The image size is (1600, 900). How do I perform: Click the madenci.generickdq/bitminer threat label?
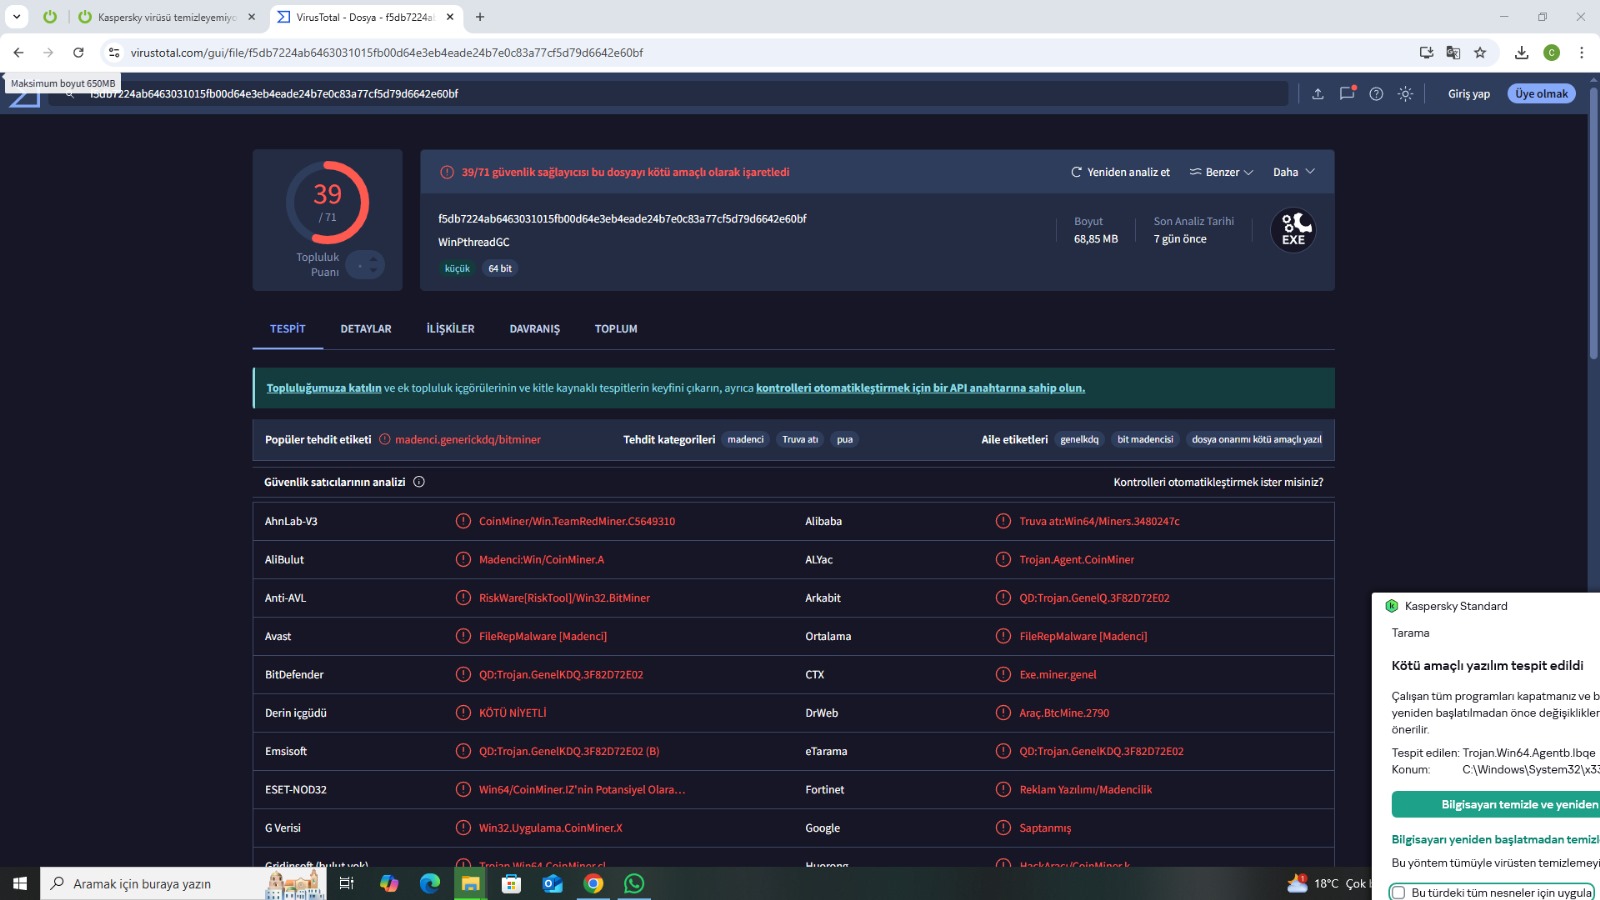[x=468, y=440]
